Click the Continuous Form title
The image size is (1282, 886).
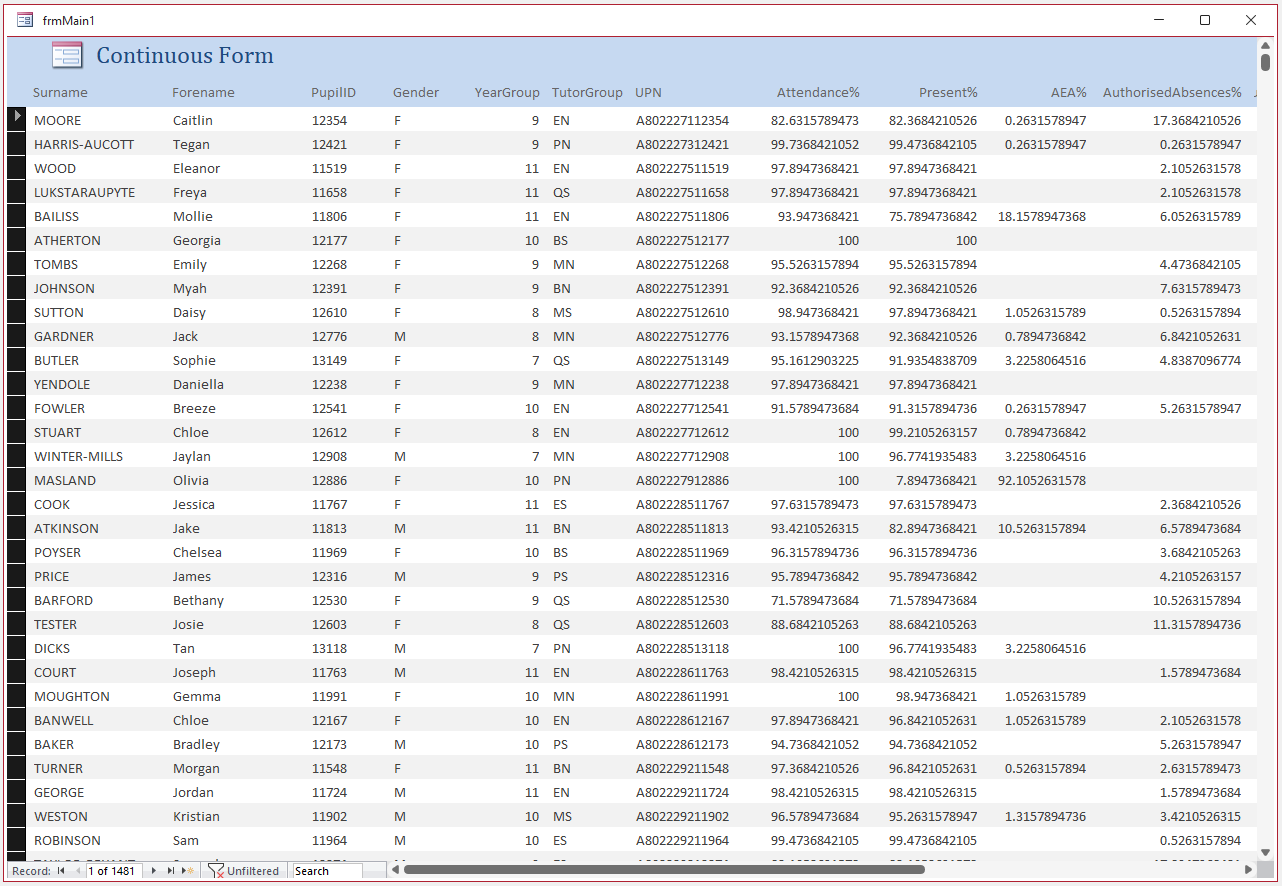[x=185, y=55]
